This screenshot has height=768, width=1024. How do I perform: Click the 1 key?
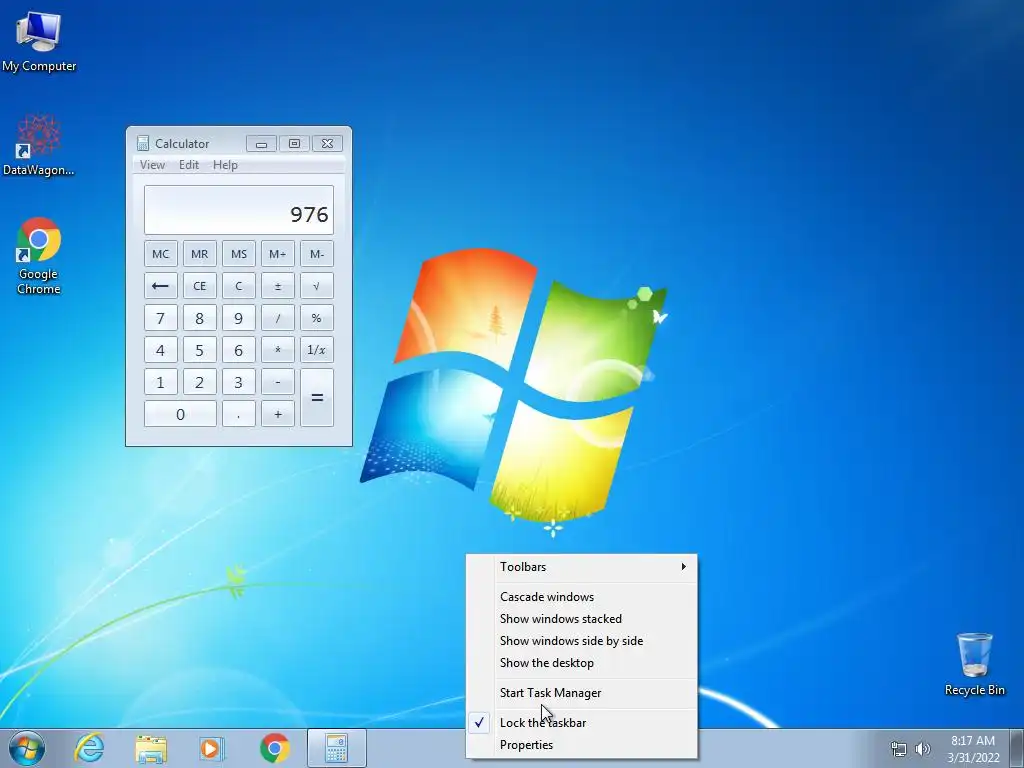click(x=161, y=382)
